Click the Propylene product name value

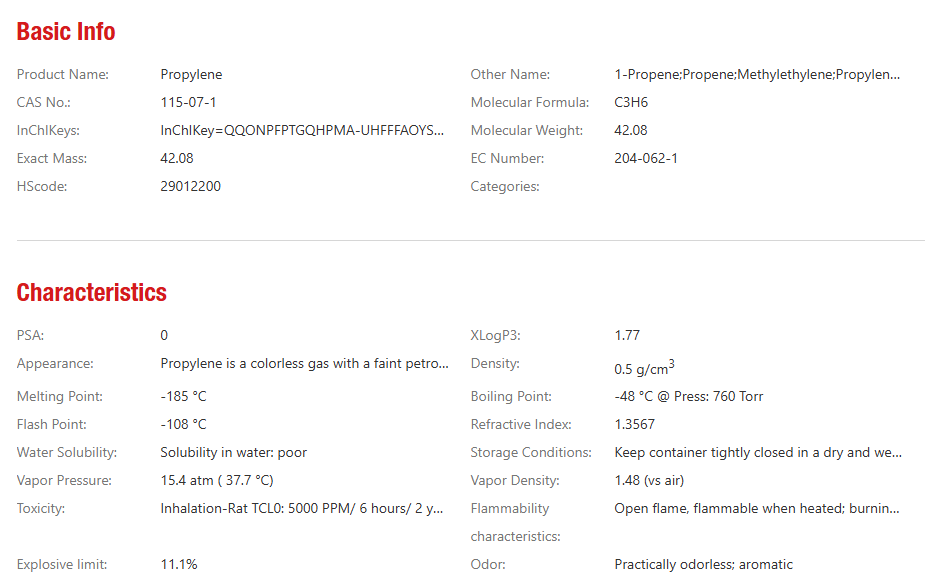(191, 75)
